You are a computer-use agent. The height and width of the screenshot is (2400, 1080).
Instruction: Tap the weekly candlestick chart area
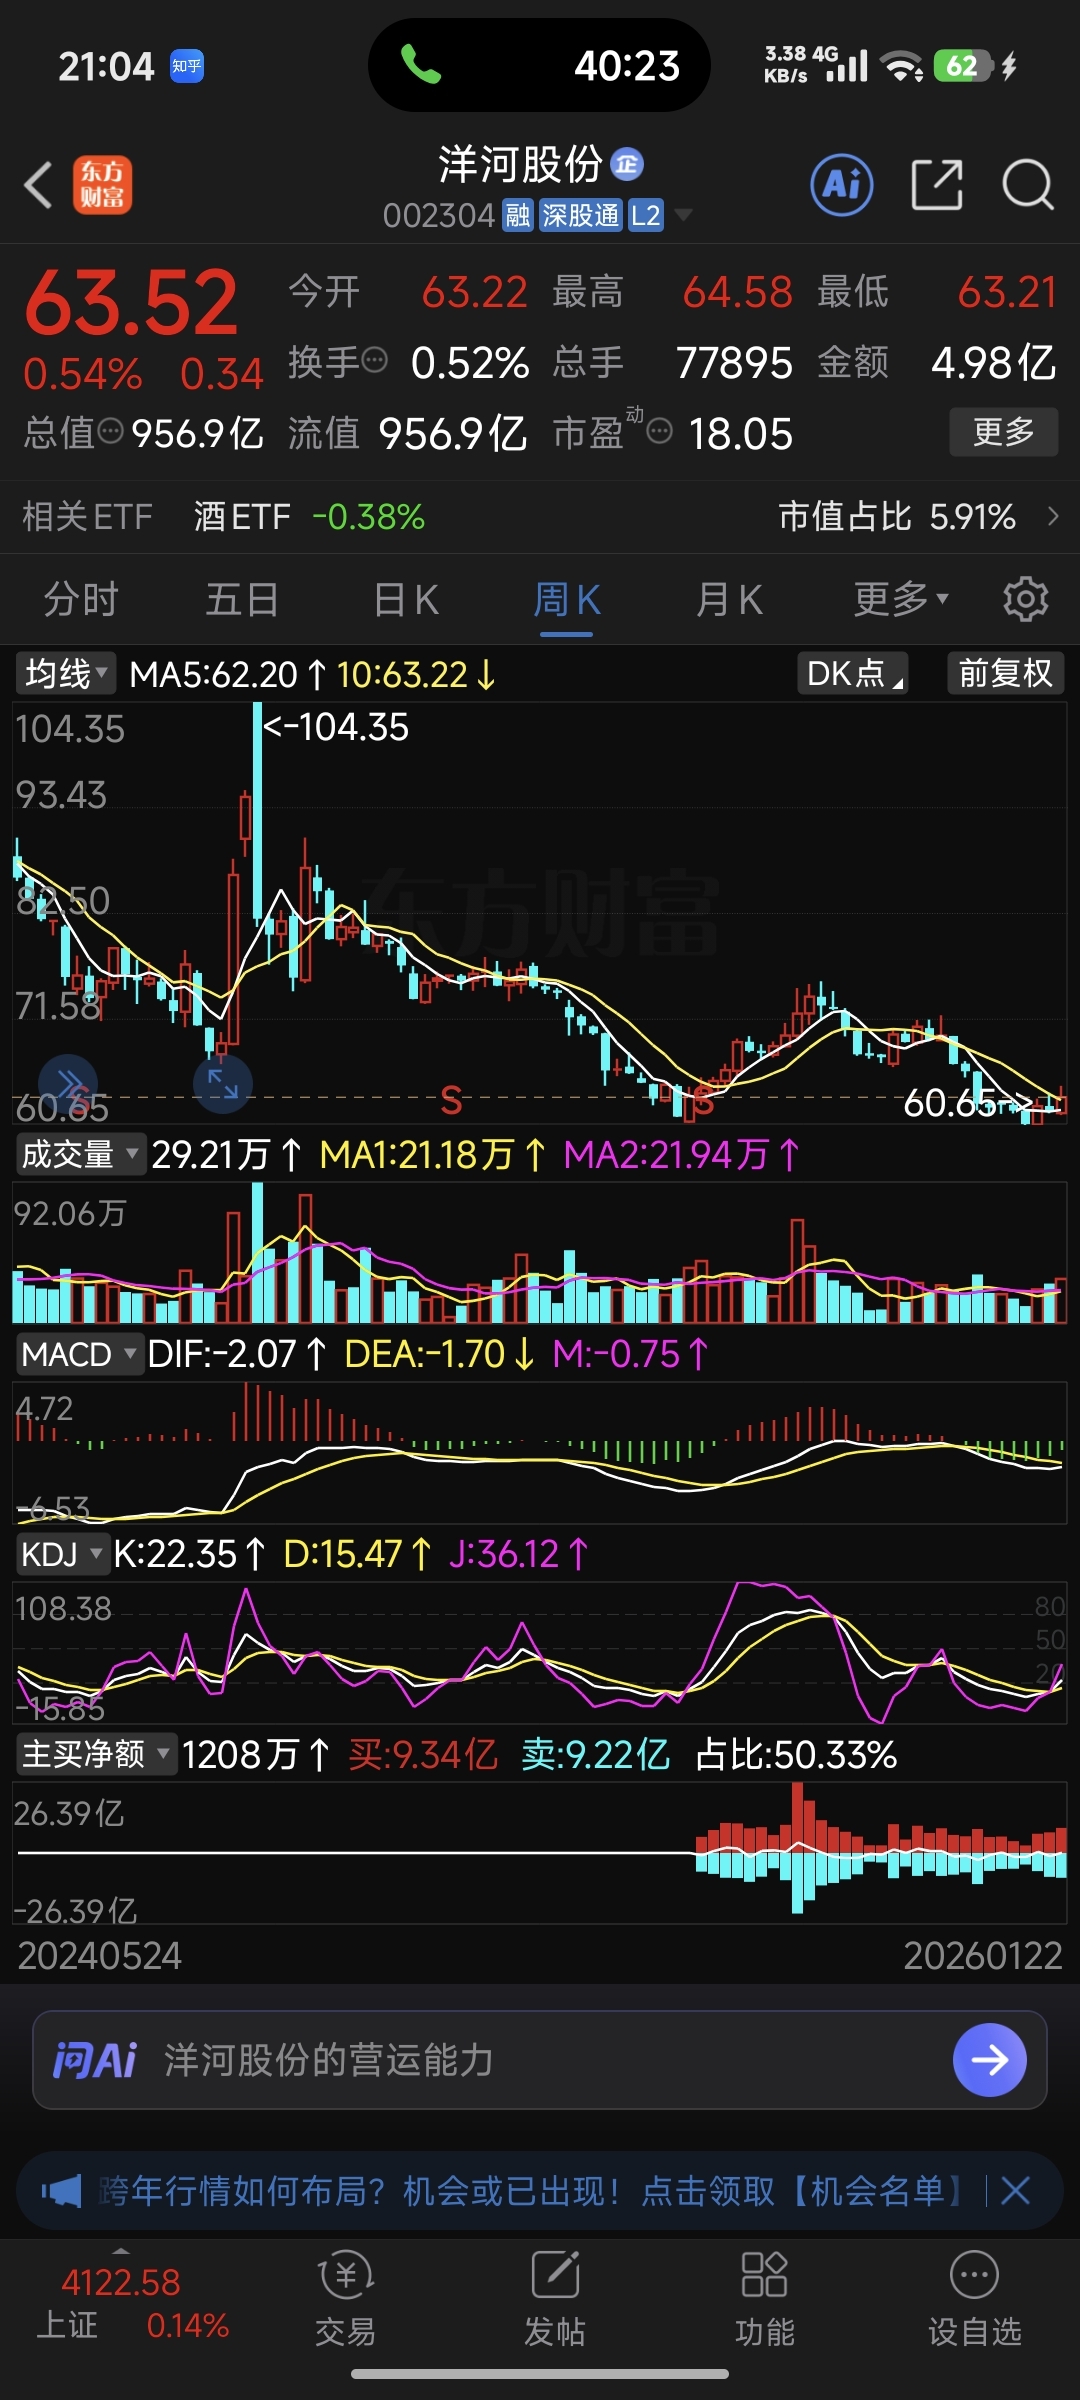540,912
